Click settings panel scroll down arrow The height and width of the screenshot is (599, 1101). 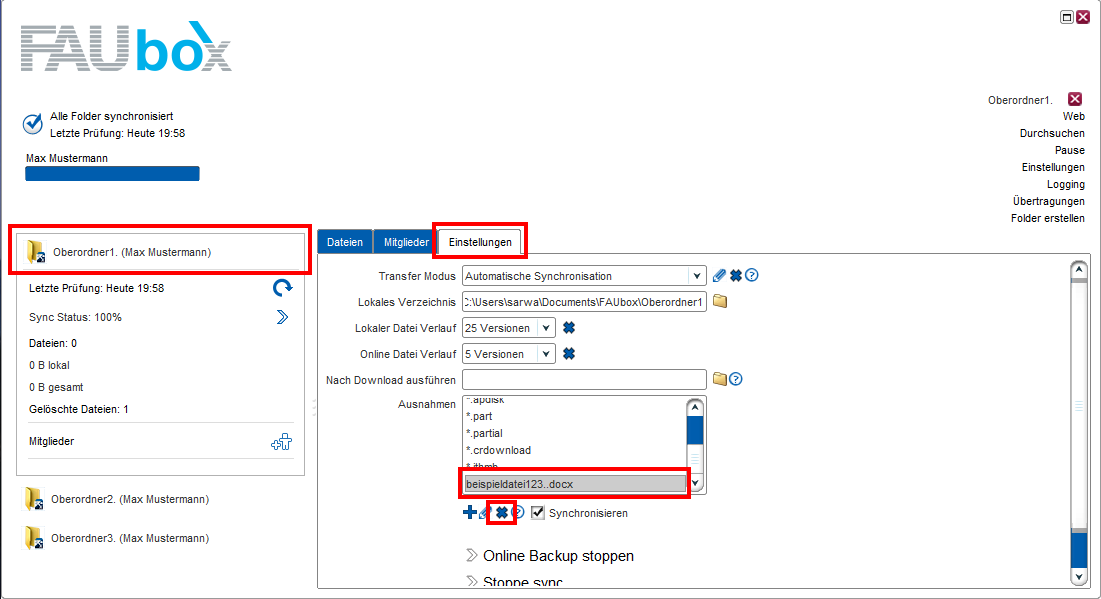1079,577
